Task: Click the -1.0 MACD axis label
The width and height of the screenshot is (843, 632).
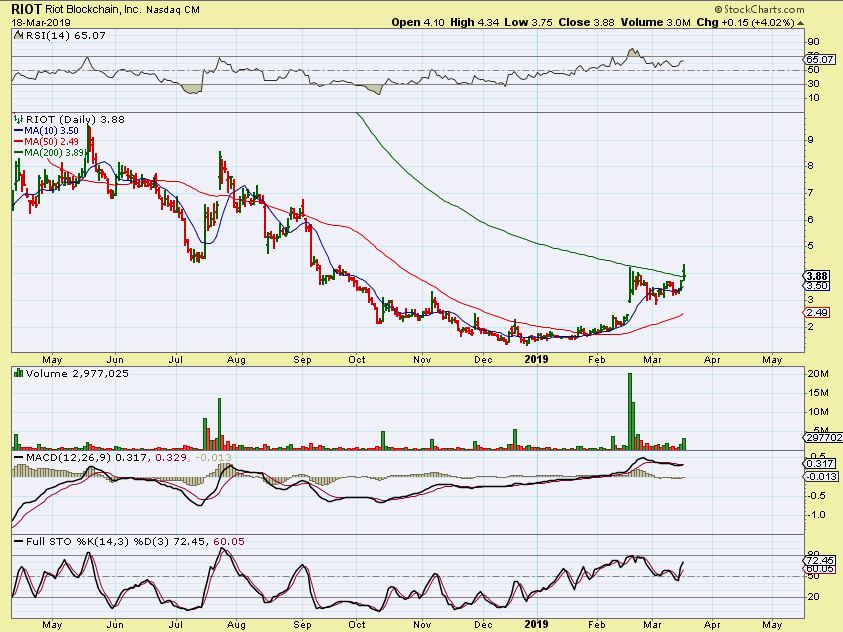Action: pyautogui.click(x=817, y=515)
